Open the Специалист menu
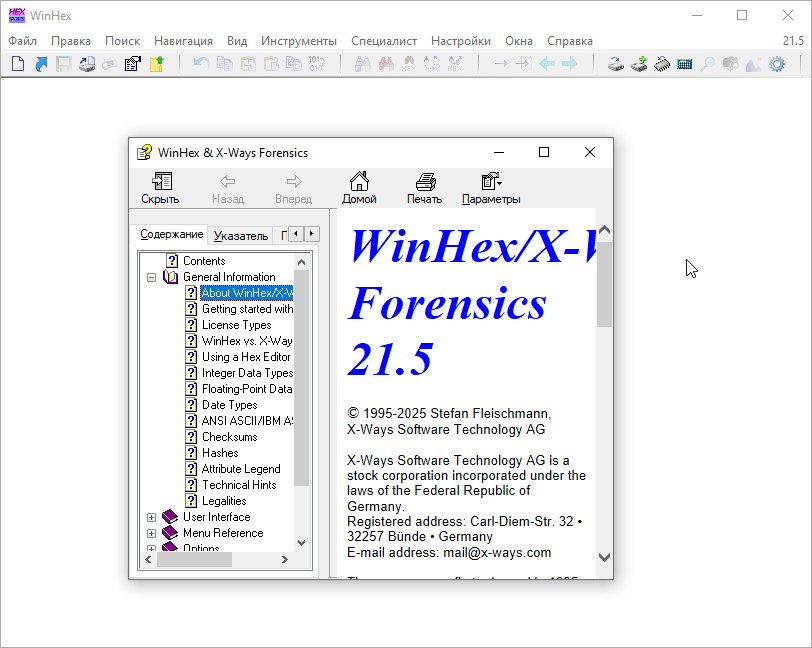The width and height of the screenshot is (812, 648). pos(384,41)
